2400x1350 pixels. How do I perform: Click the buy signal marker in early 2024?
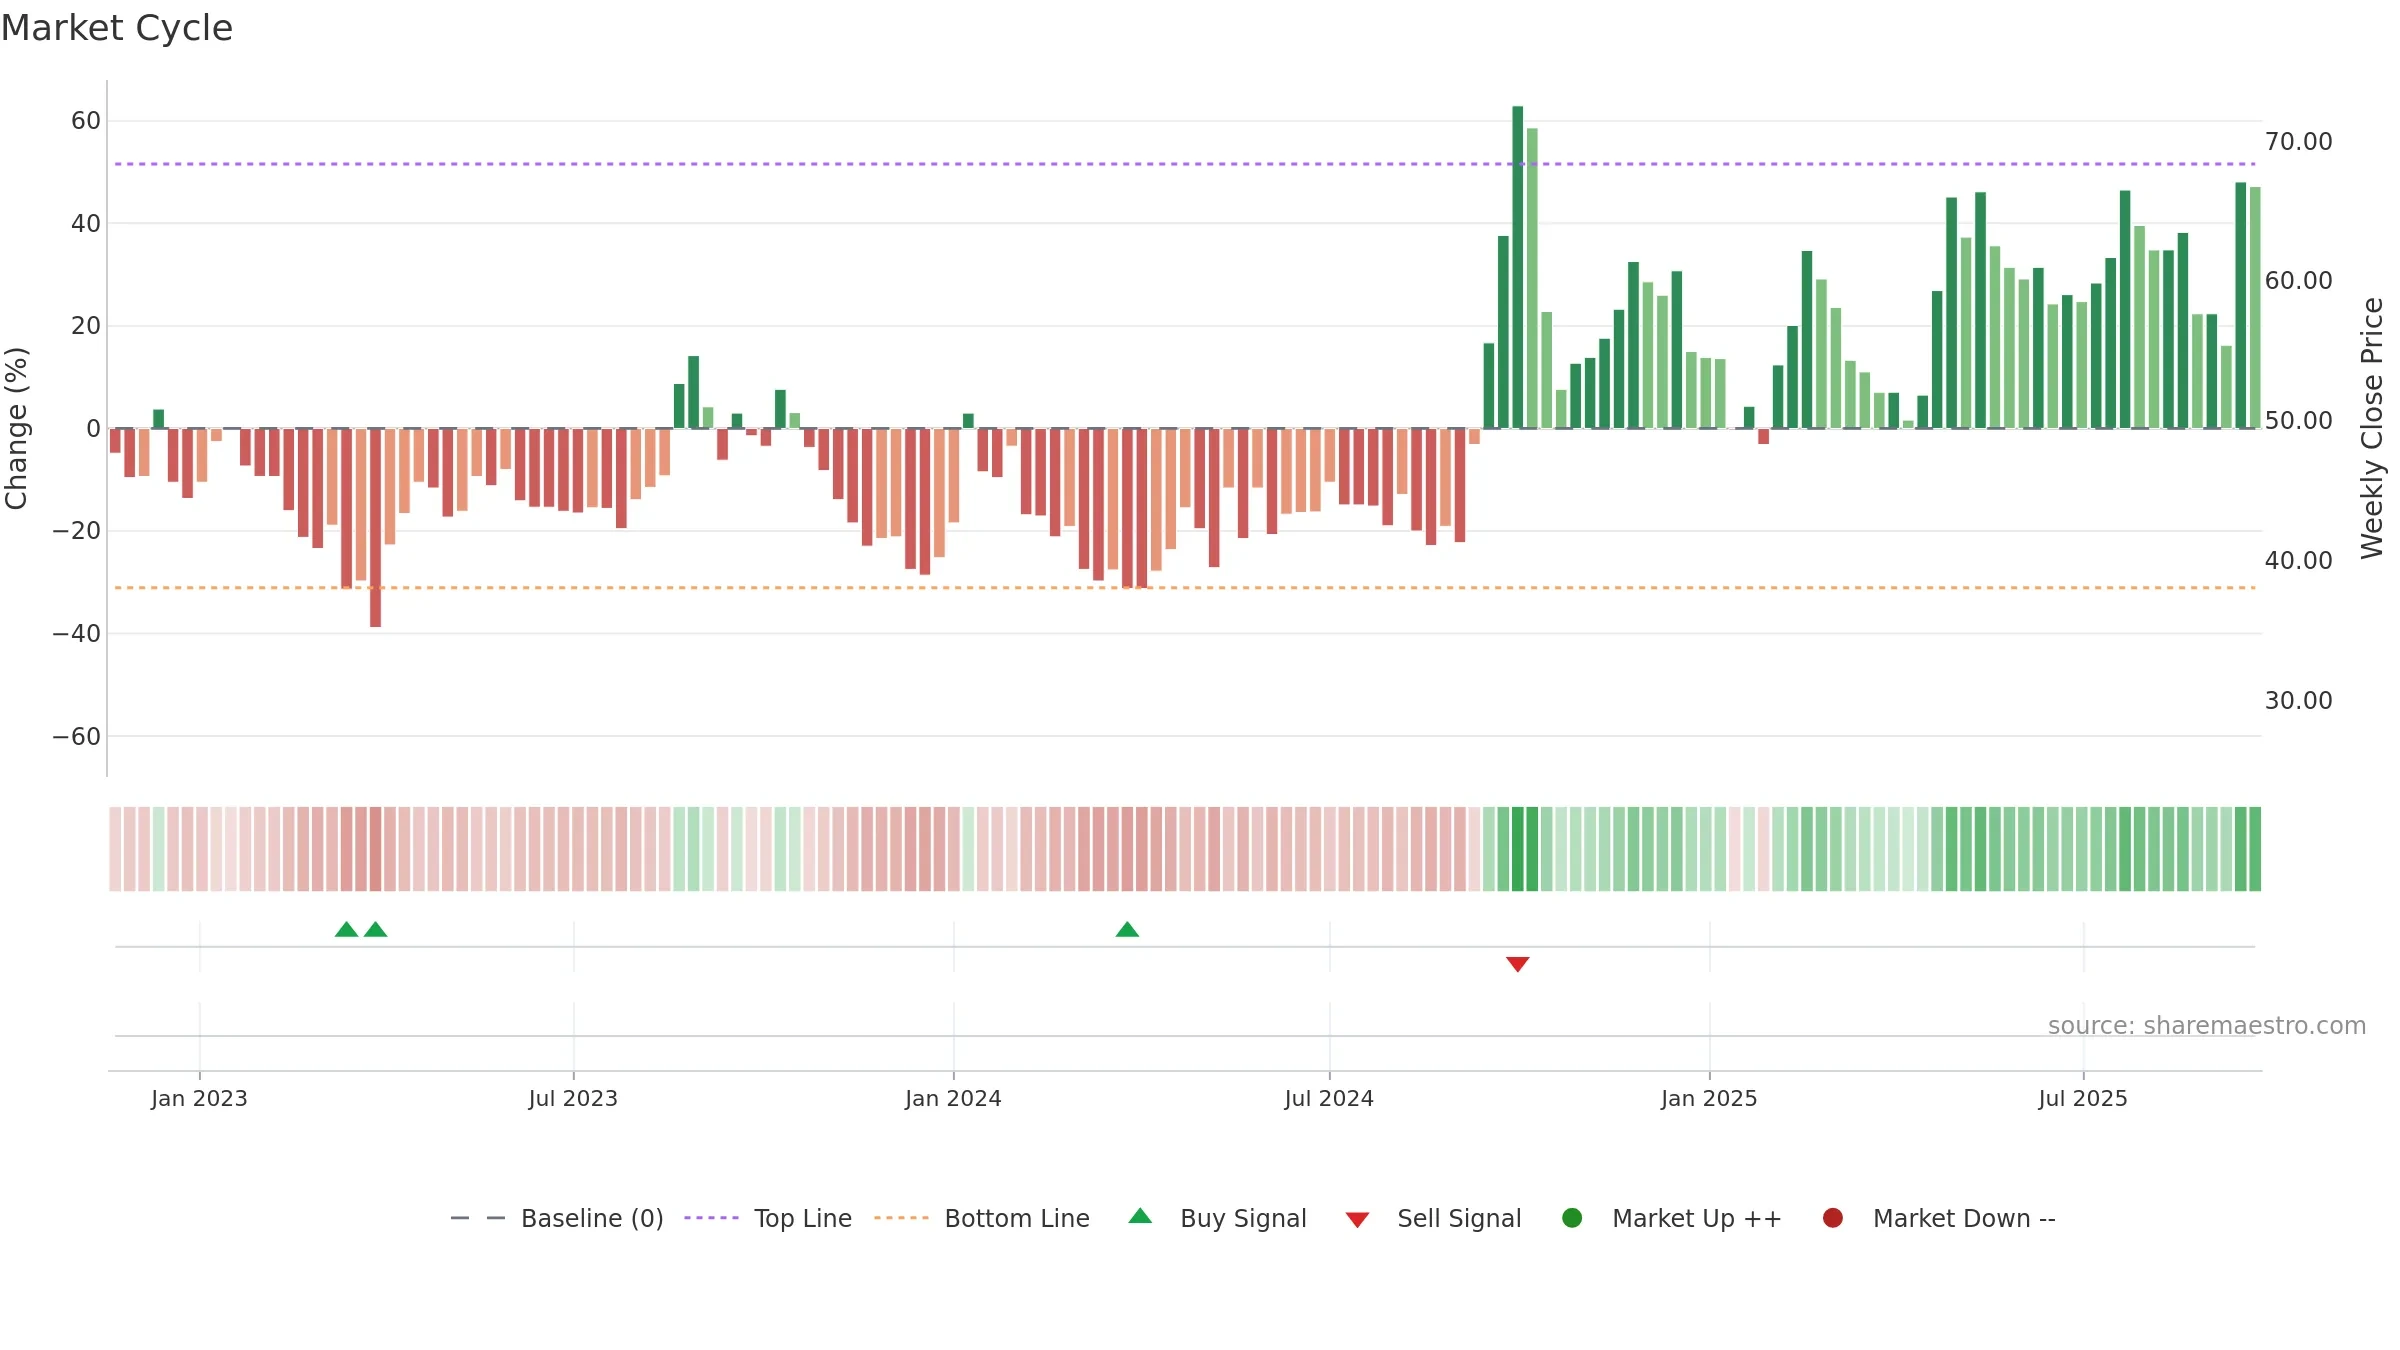(1127, 929)
